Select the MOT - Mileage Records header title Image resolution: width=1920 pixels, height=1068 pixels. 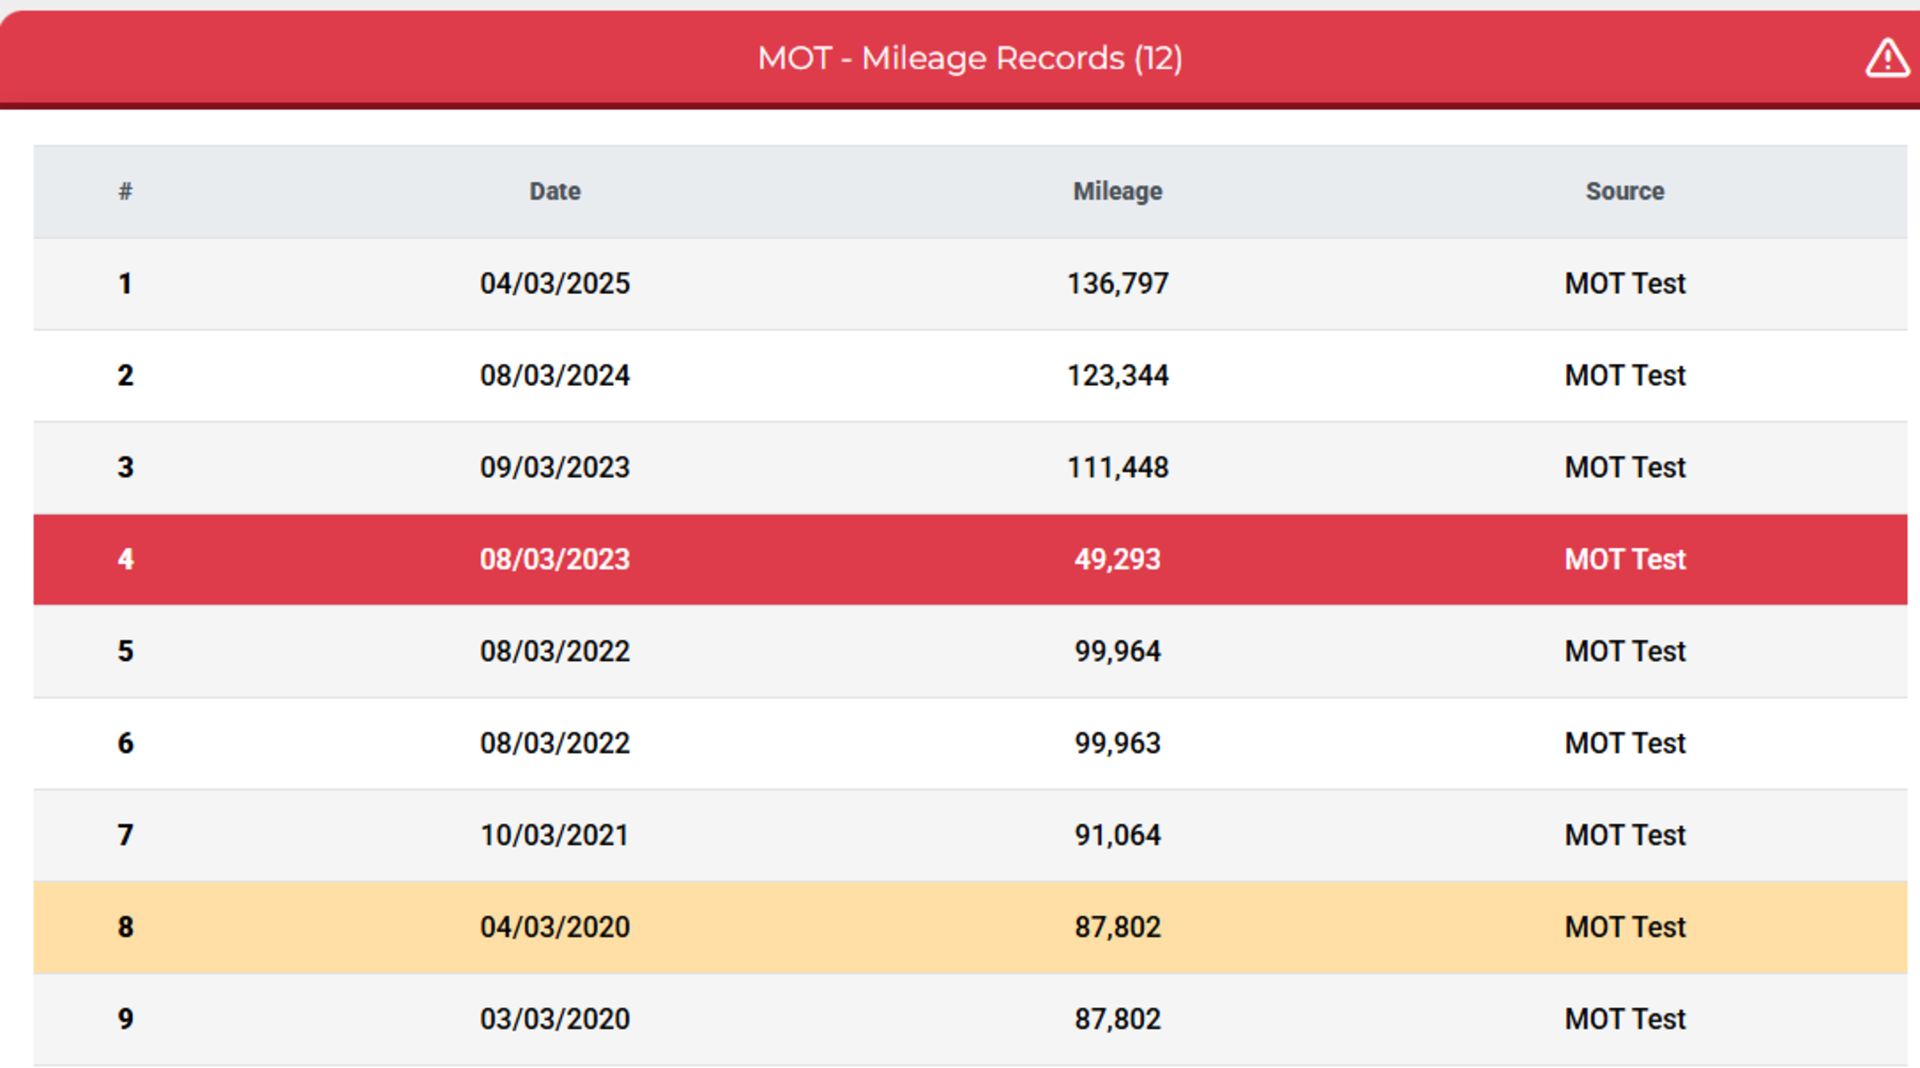point(970,58)
